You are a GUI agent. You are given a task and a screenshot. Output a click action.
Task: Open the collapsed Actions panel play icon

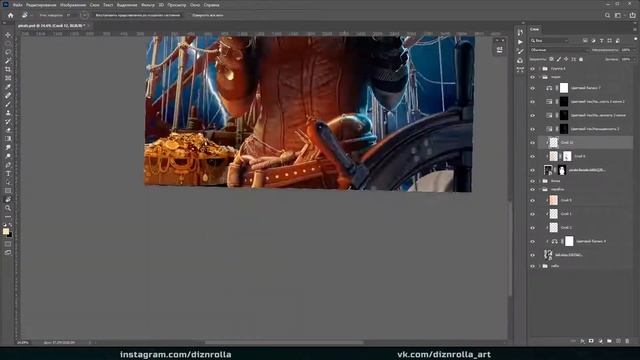click(520, 42)
